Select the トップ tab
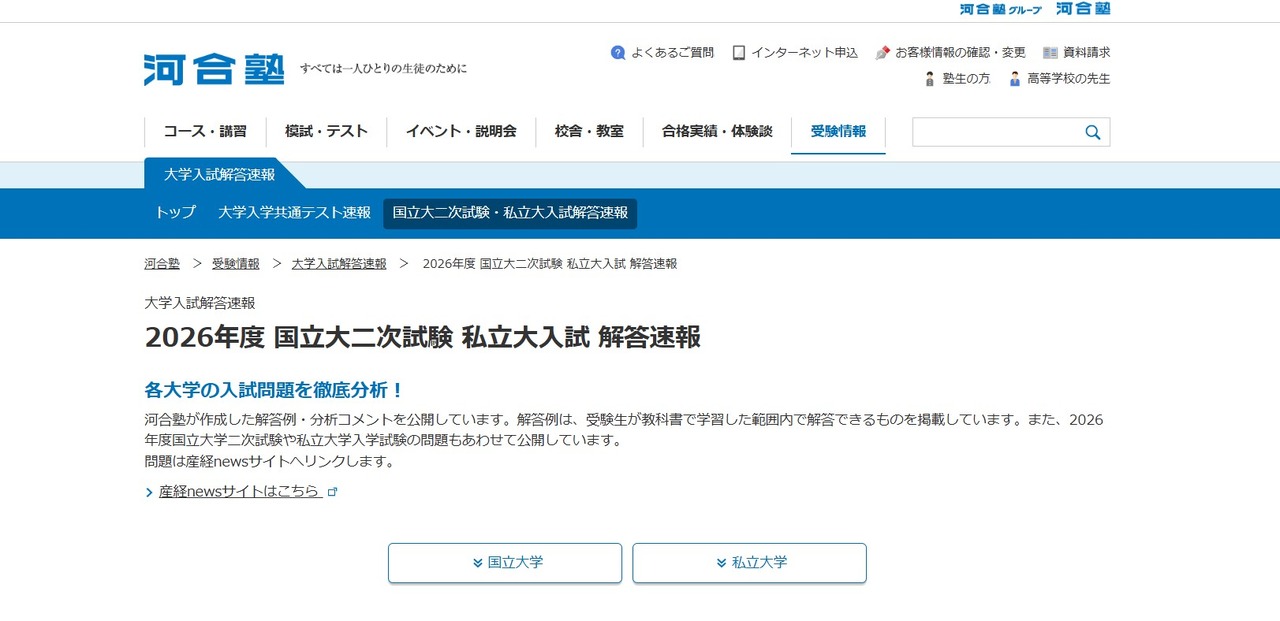This screenshot has width=1280, height=621. click(174, 212)
